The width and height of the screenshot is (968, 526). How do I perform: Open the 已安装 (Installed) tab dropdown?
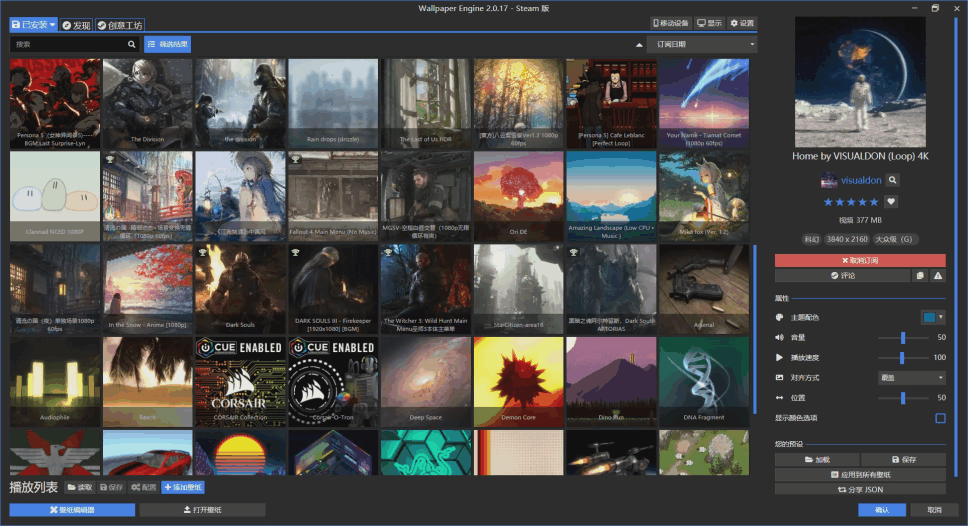[33, 25]
